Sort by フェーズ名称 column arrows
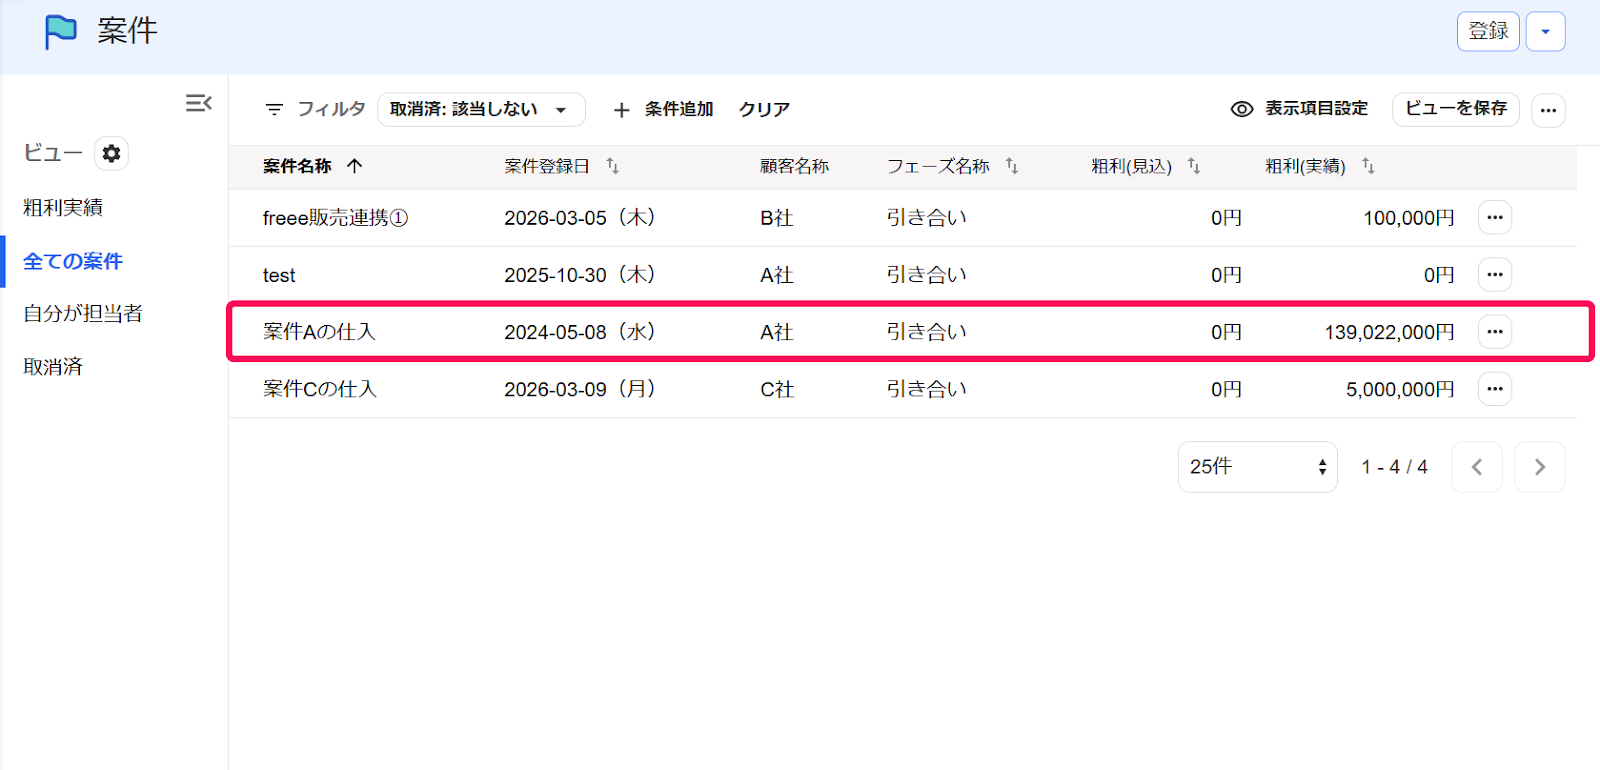 tap(1012, 166)
